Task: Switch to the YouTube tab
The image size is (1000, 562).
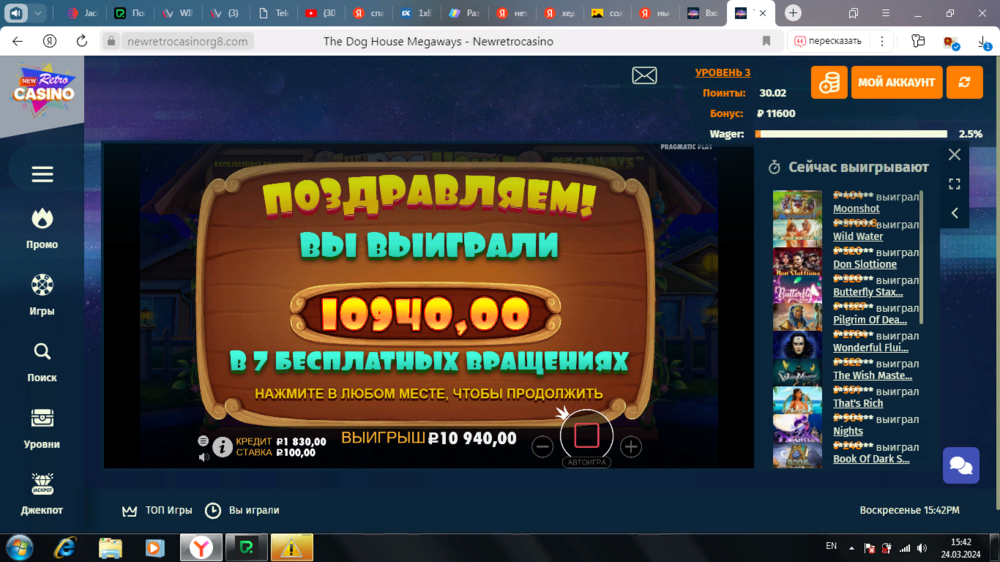Action: (320, 13)
